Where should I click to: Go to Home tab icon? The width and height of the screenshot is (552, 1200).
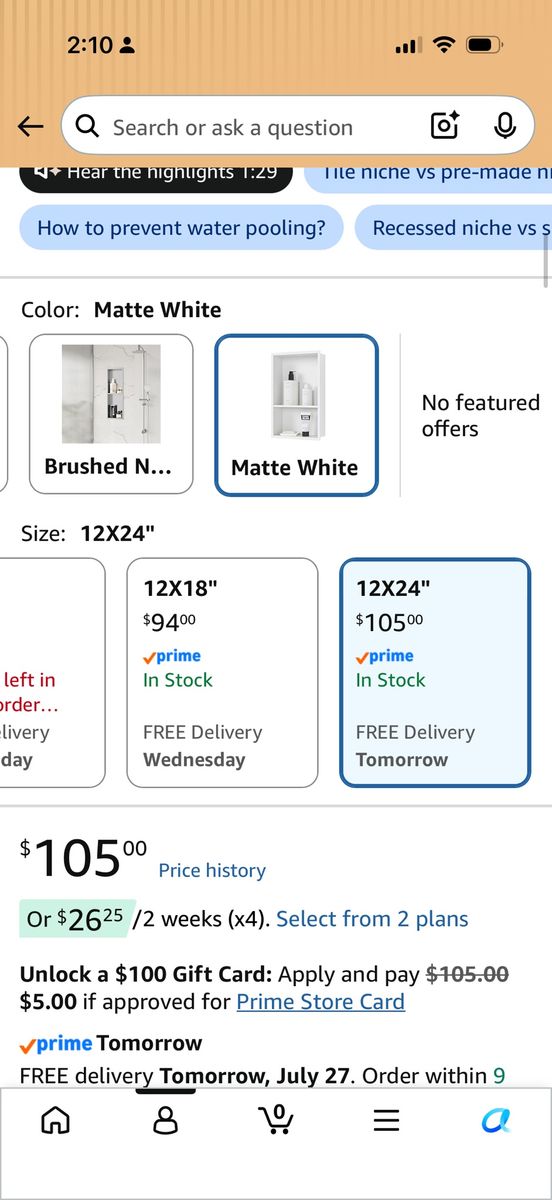click(x=56, y=1120)
